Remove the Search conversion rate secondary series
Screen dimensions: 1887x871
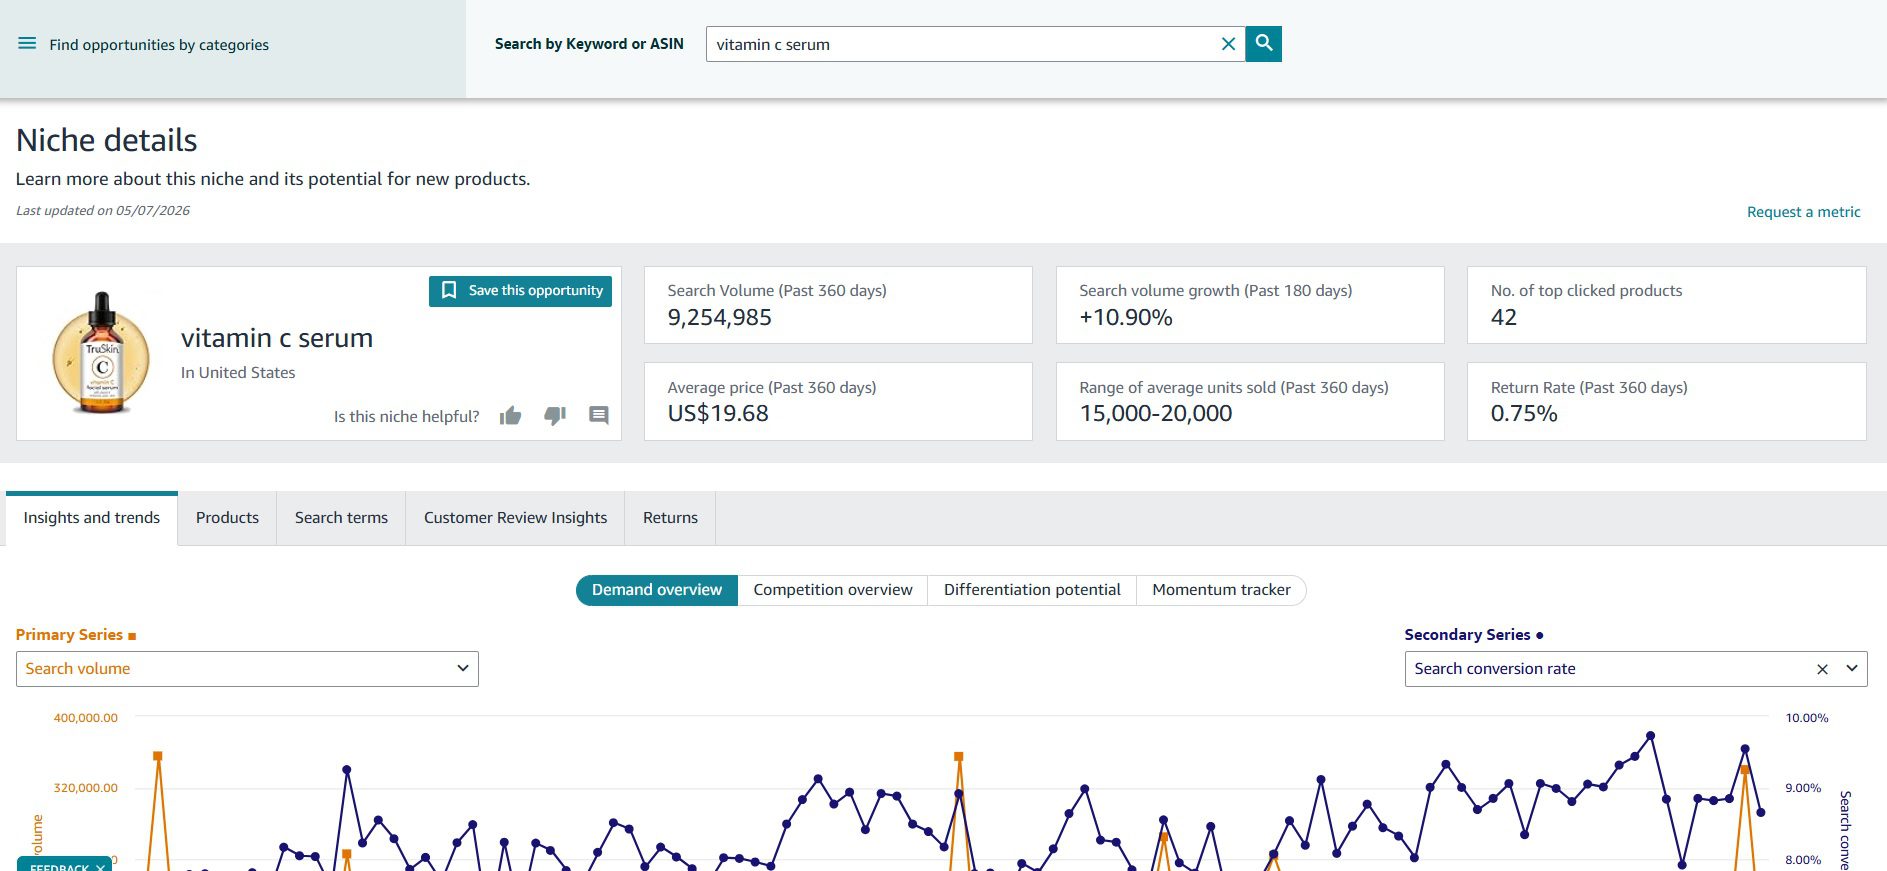[x=1822, y=669]
